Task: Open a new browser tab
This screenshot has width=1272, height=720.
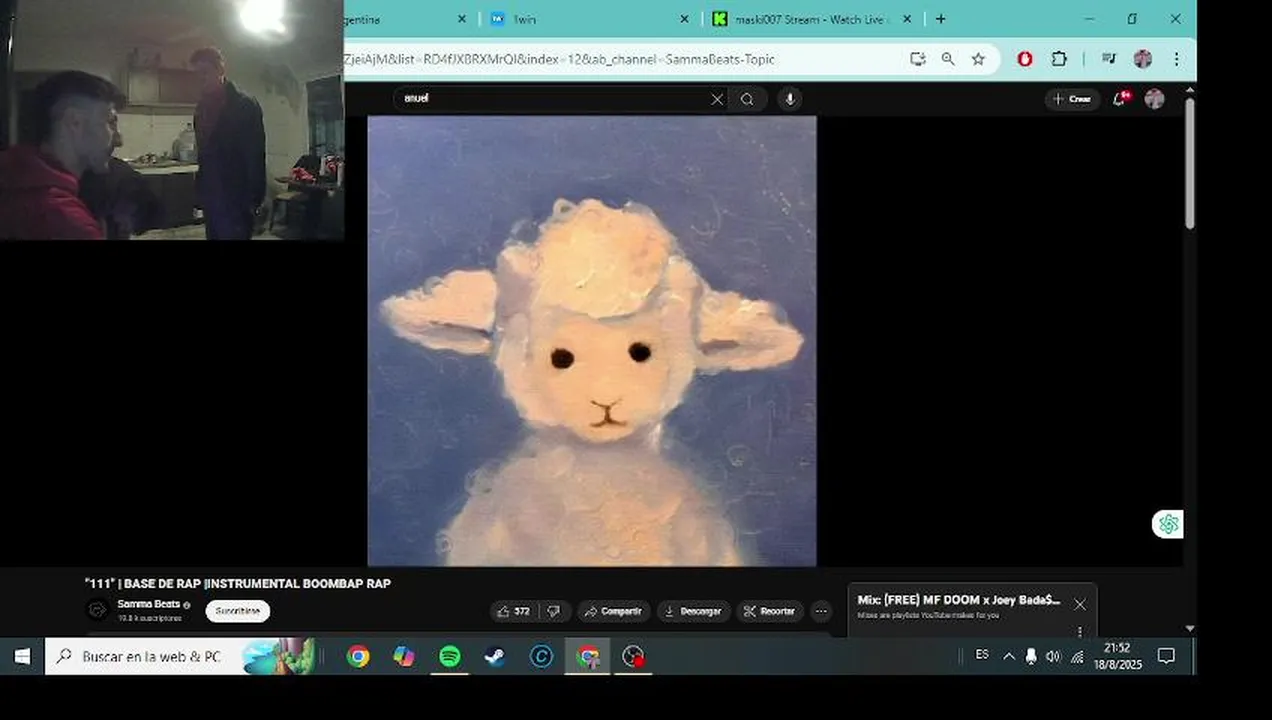Action: click(x=940, y=19)
